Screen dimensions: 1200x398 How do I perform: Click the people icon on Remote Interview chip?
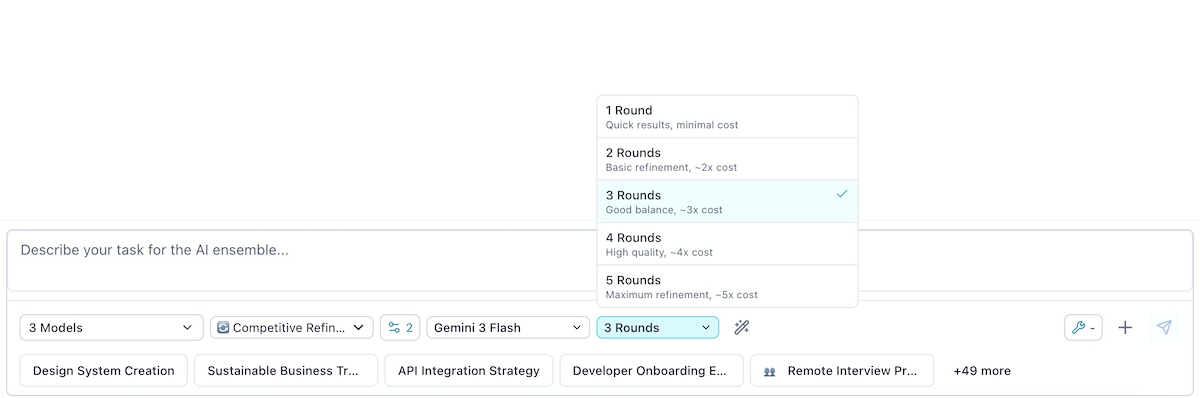pyautogui.click(x=770, y=371)
